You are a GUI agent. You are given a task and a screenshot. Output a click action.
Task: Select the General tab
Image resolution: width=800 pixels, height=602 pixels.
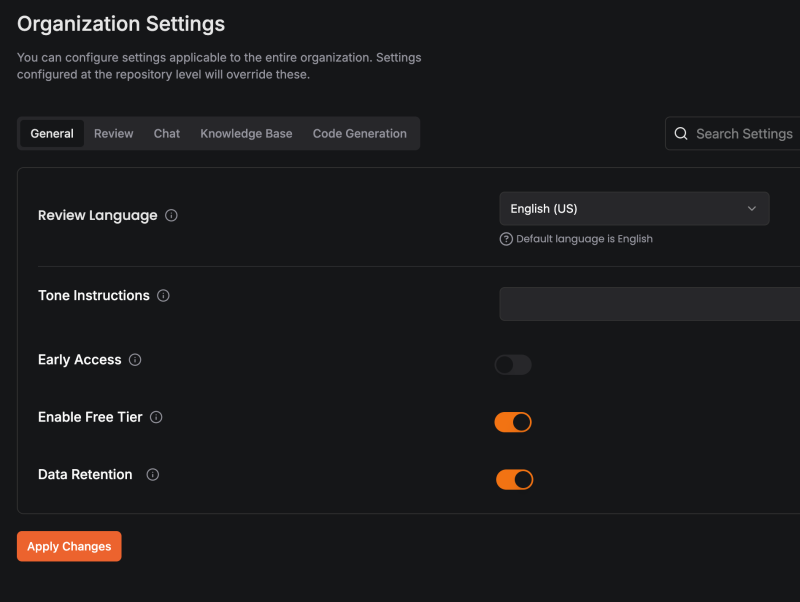point(52,134)
